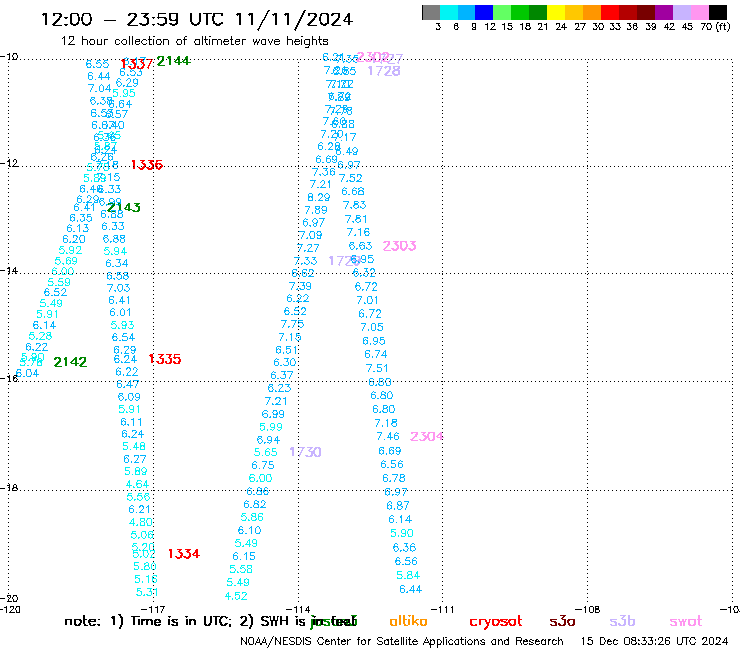Click the "-108" longitude axis label

[x=588, y=610]
